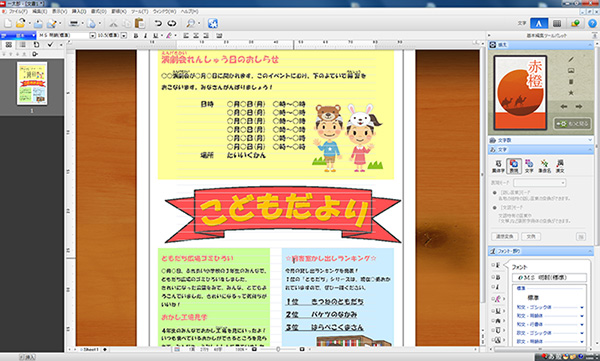Screen dimensions: 600x361
Task: Click the star icon beside the 赤橙 card
Action: 571,93
